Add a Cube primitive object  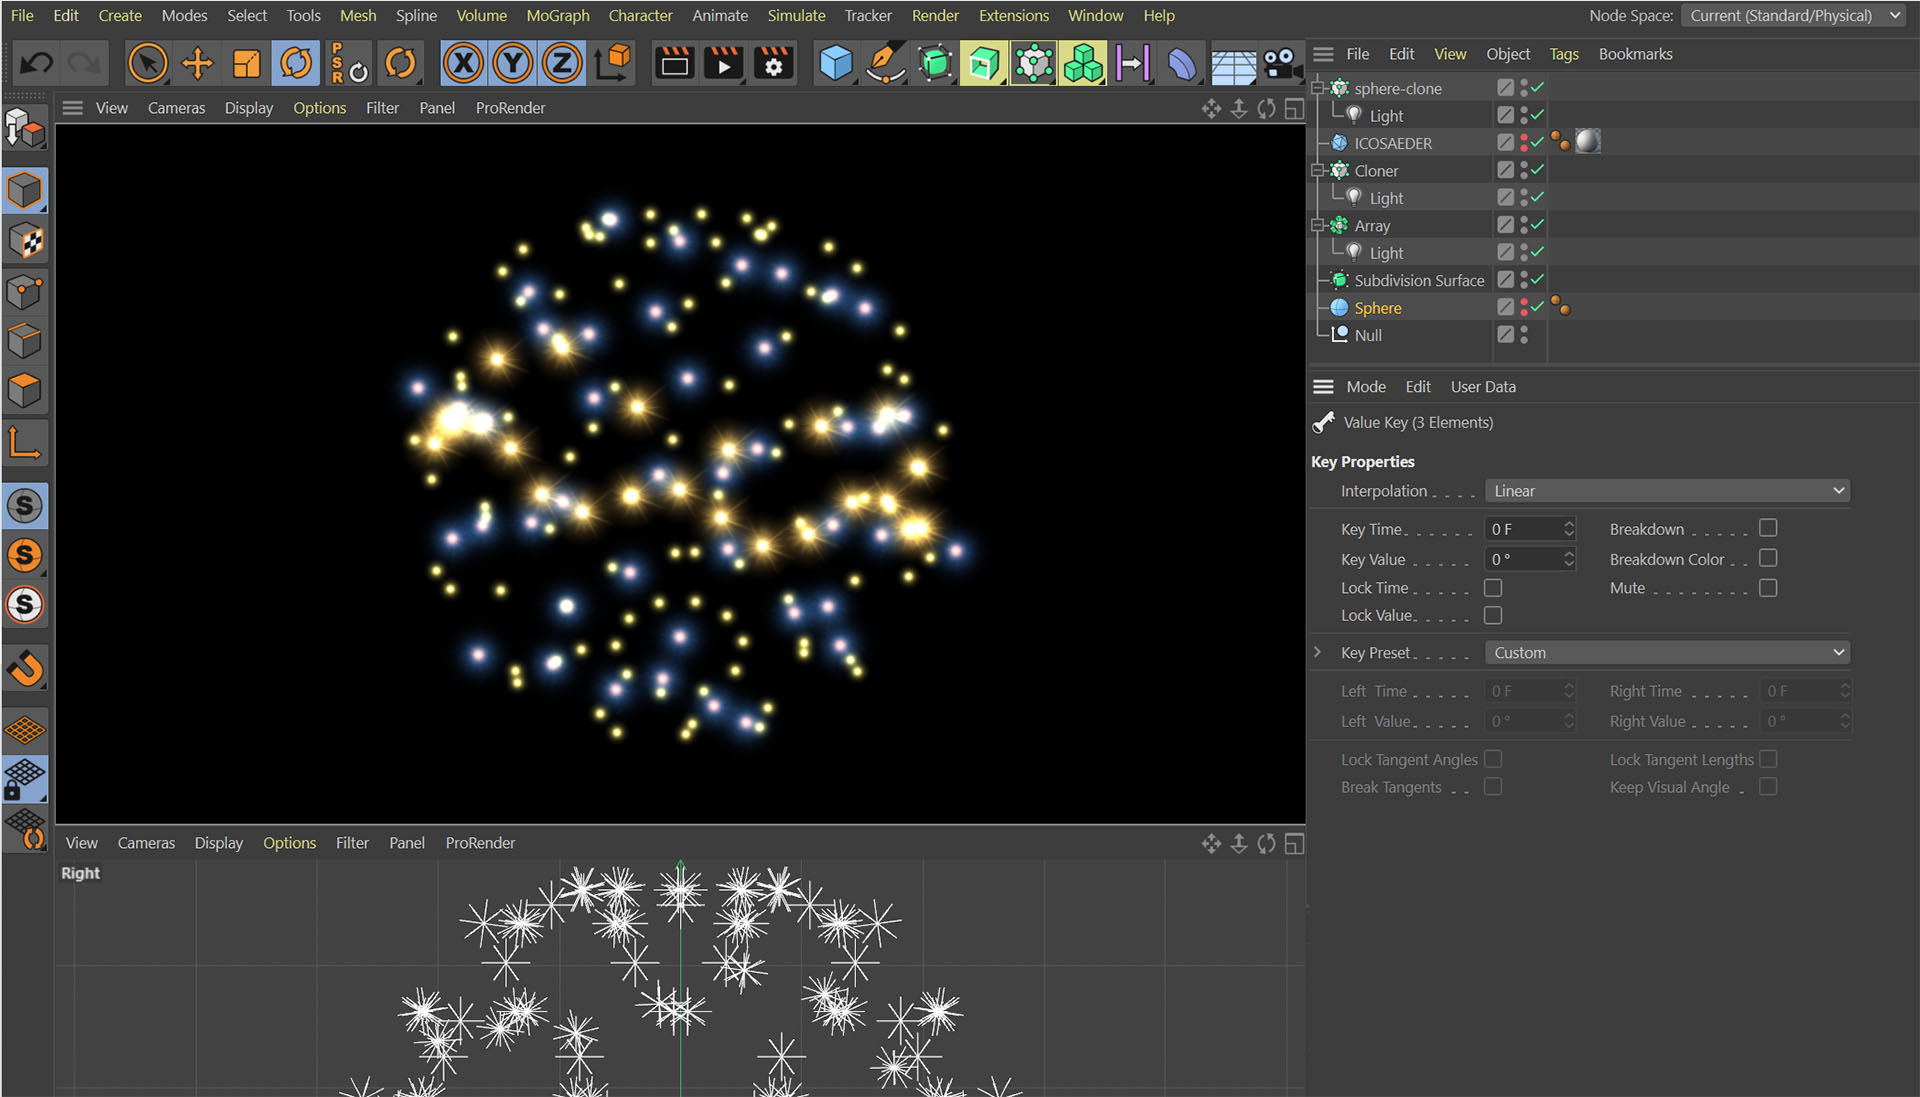(x=835, y=64)
